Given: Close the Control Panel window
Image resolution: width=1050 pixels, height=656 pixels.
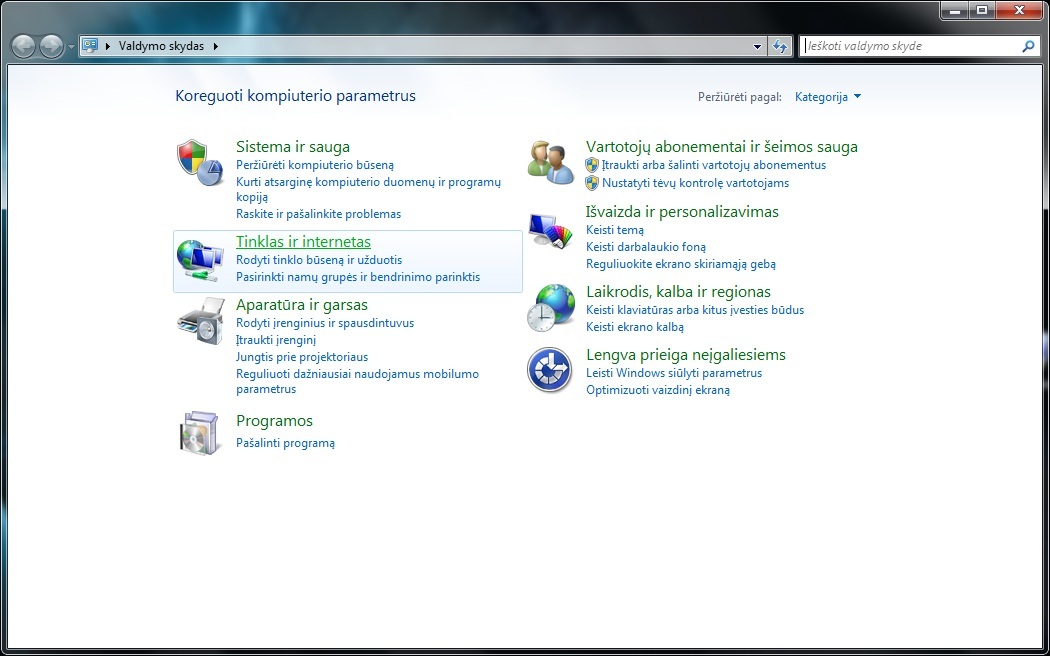Looking at the screenshot, I should coord(1019,10).
